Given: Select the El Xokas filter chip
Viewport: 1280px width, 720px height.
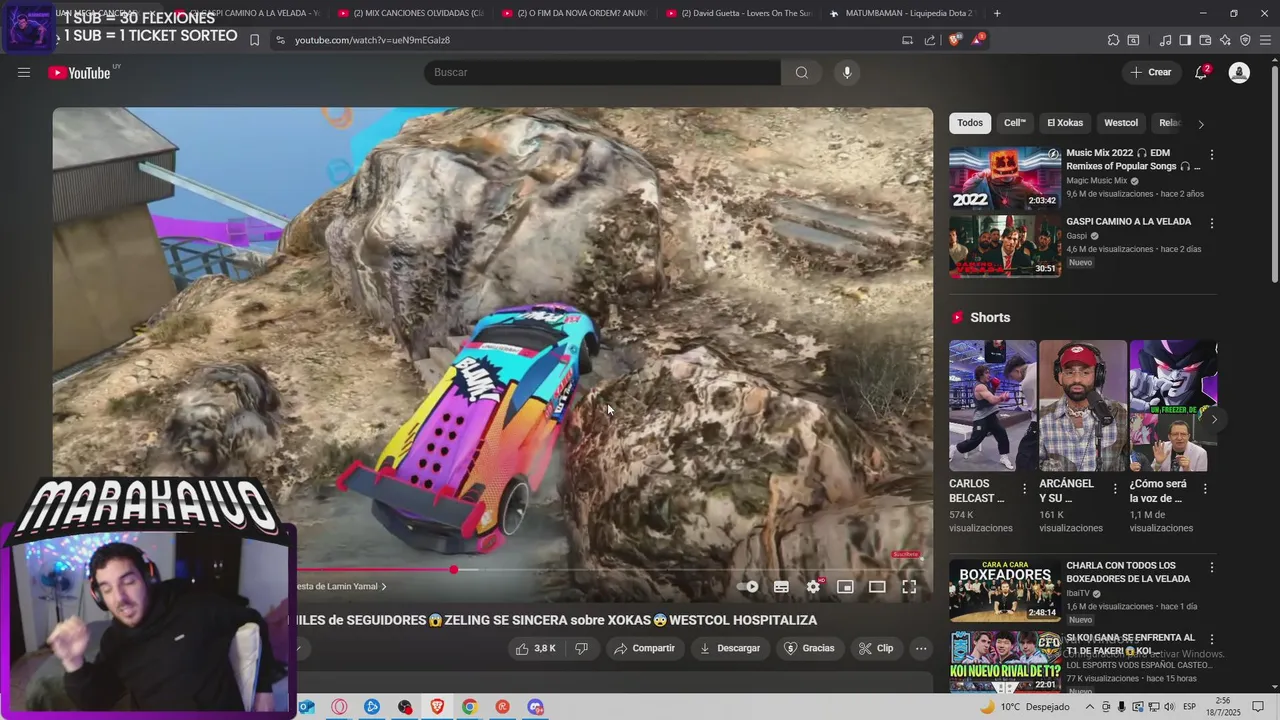Looking at the screenshot, I should coord(1065,123).
